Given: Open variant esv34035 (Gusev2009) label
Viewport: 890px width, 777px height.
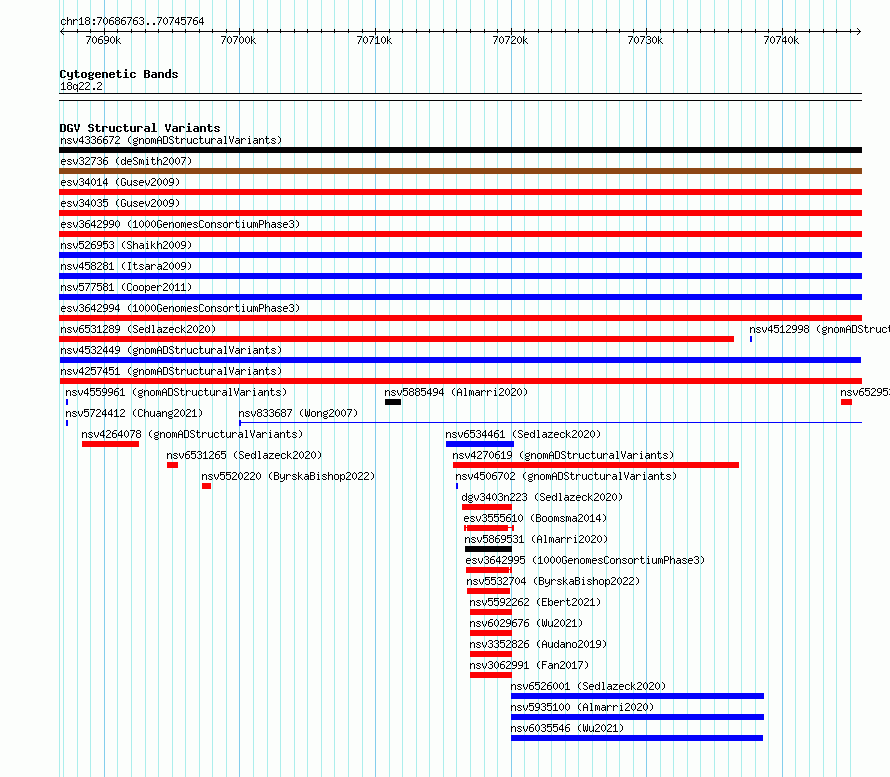Looking at the screenshot, I should tap(120, 203).
